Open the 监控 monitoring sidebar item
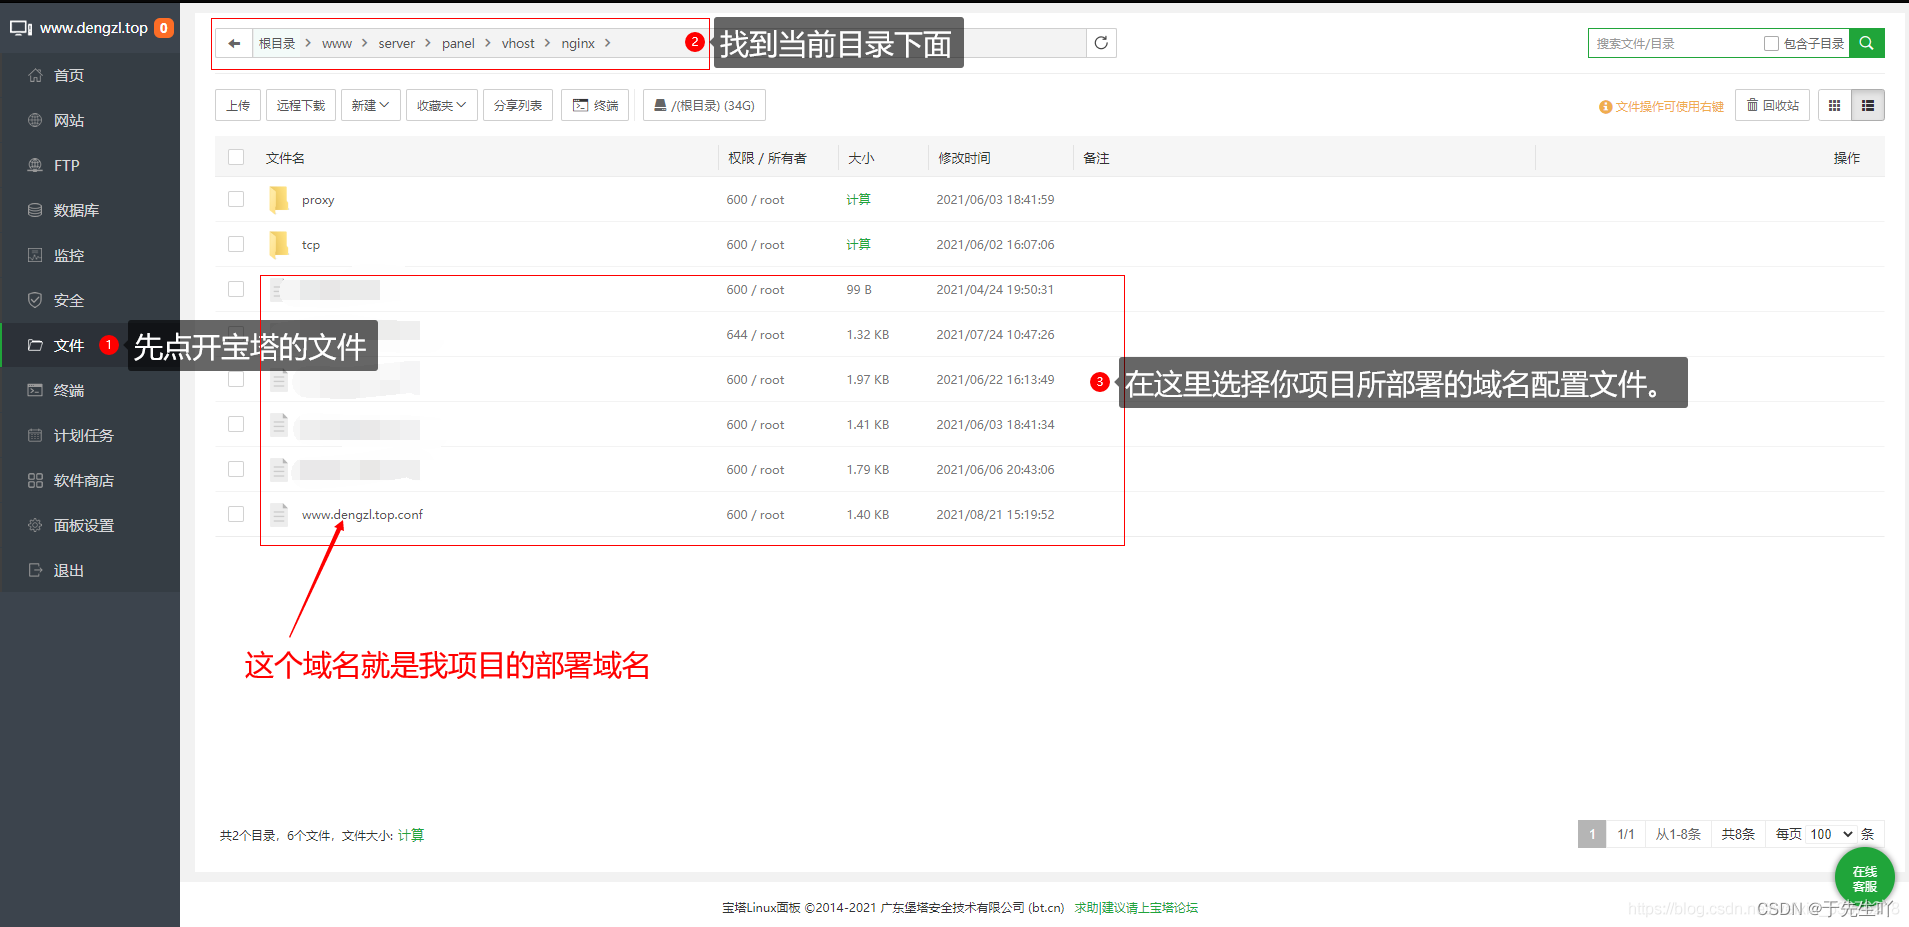1909x927 pixels. pos(90,255)
